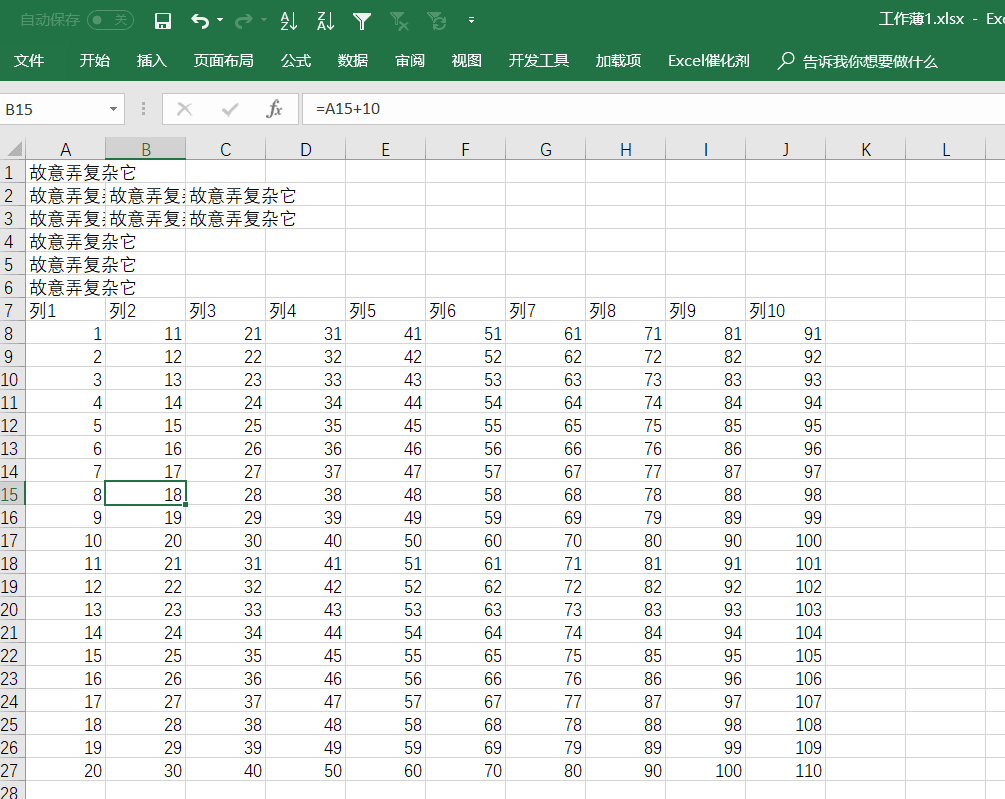
Task: Open the 视图 ribbon tab
Action: pyautogui.click(x=466, y=61)
